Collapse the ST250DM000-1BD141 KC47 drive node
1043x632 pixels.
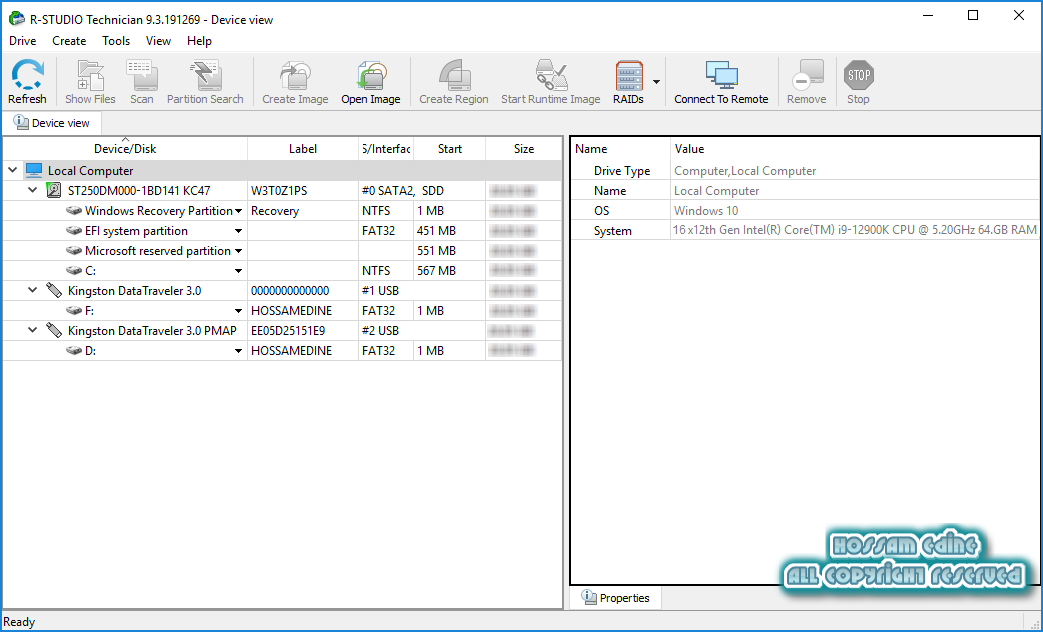[x=32, y=190]
